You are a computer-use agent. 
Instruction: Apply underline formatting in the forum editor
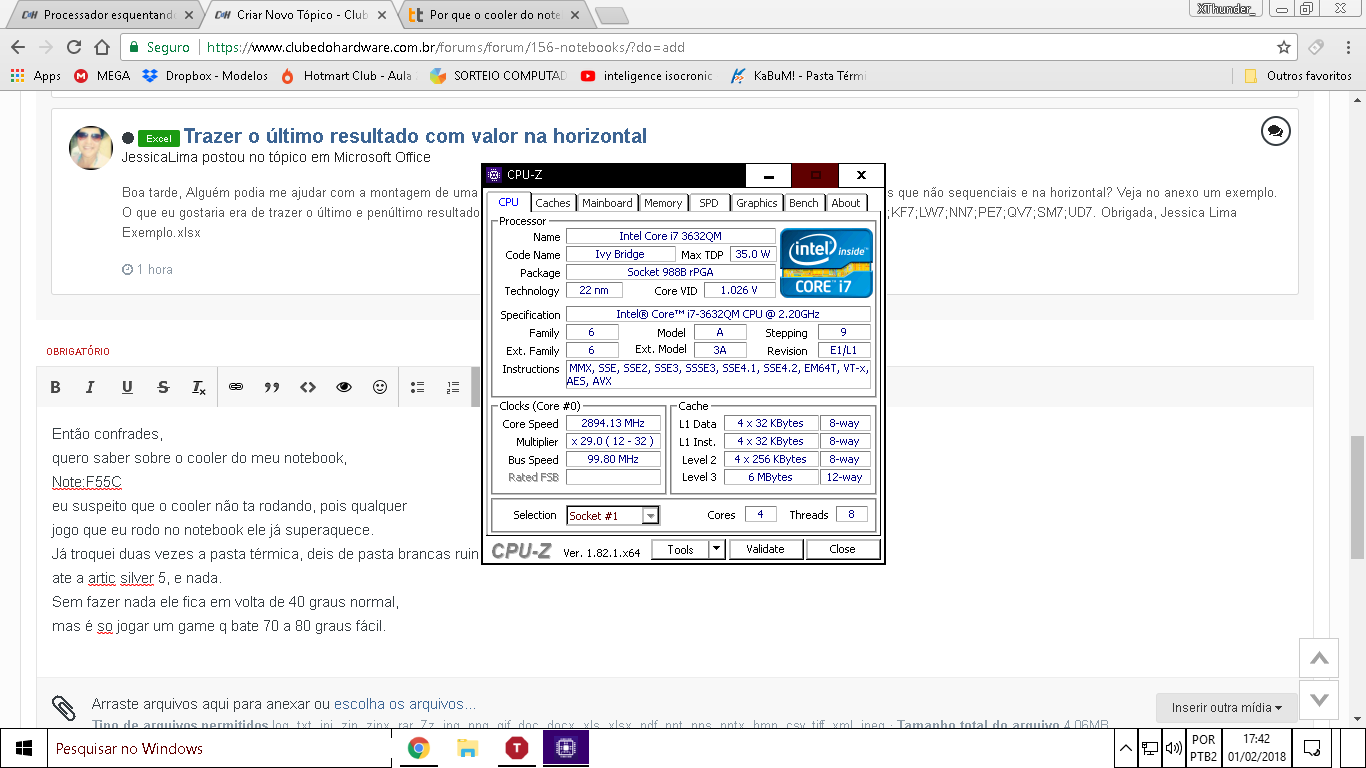coord(127,387)
